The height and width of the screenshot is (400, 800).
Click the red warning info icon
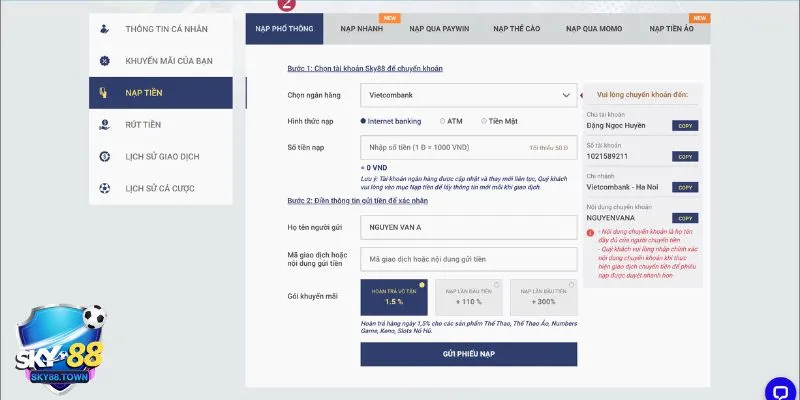pyautogui.click(x=590, y=233)
